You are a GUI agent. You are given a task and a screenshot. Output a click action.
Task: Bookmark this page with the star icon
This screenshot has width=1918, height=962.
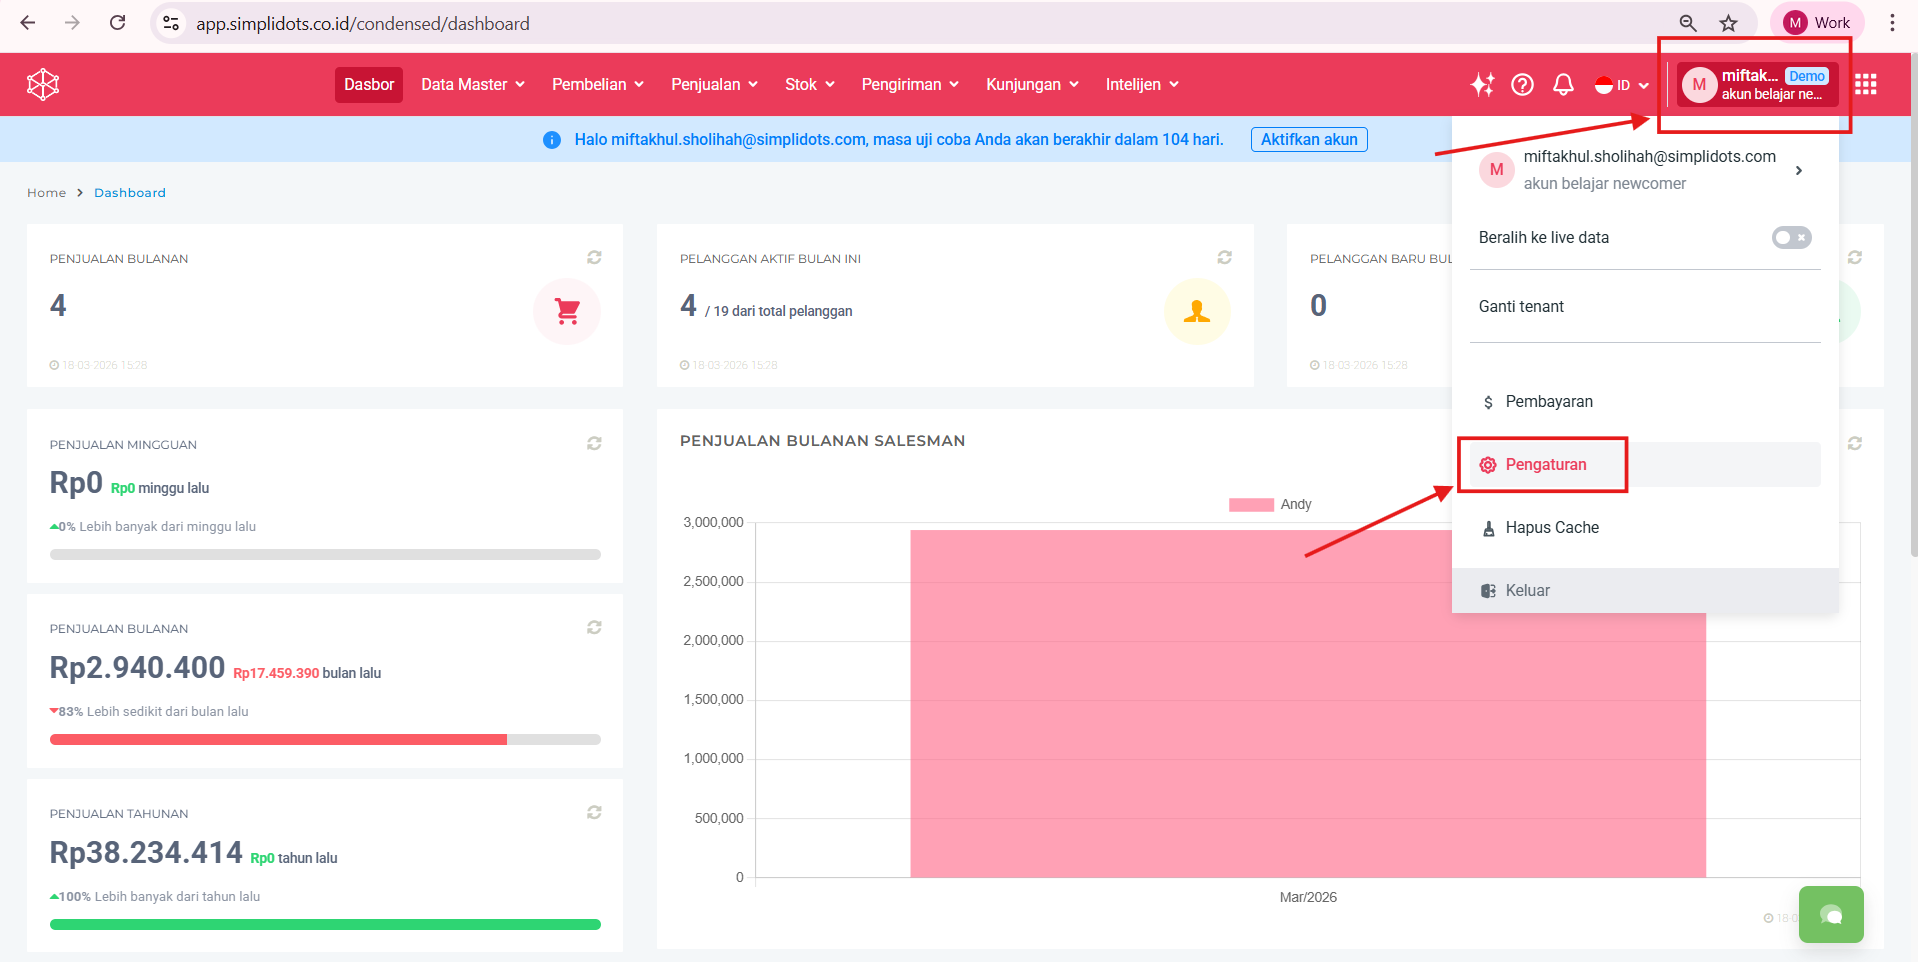pyautogui.click(x=1728, y=23)
